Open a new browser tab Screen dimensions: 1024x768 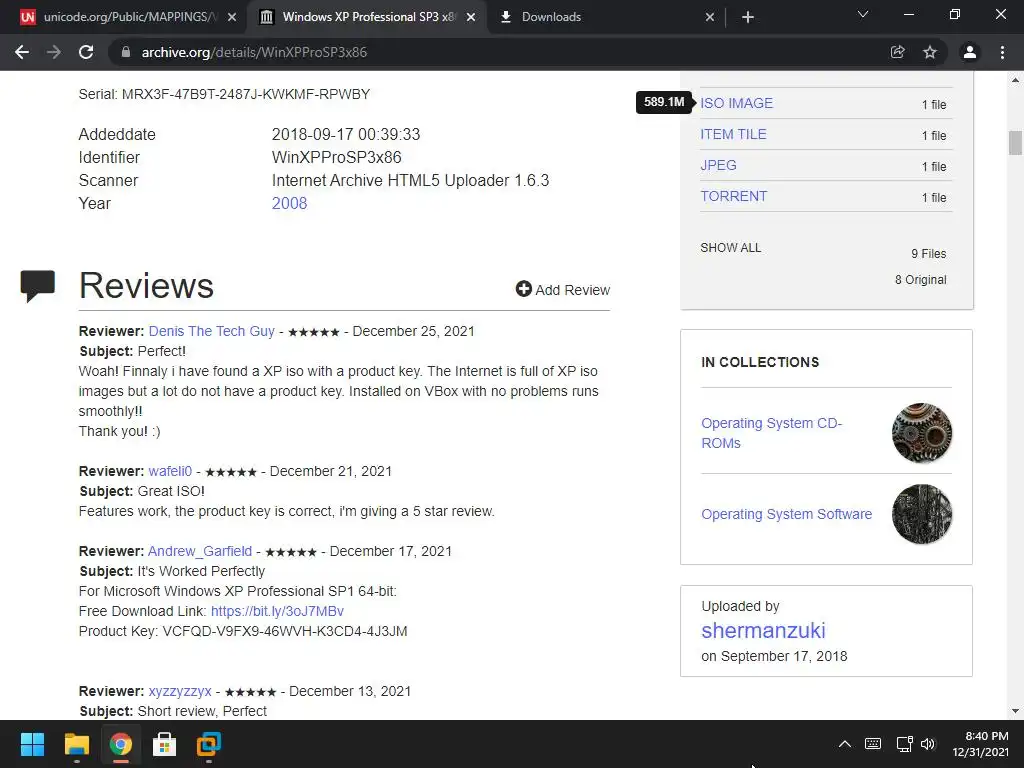pos(748,17)
